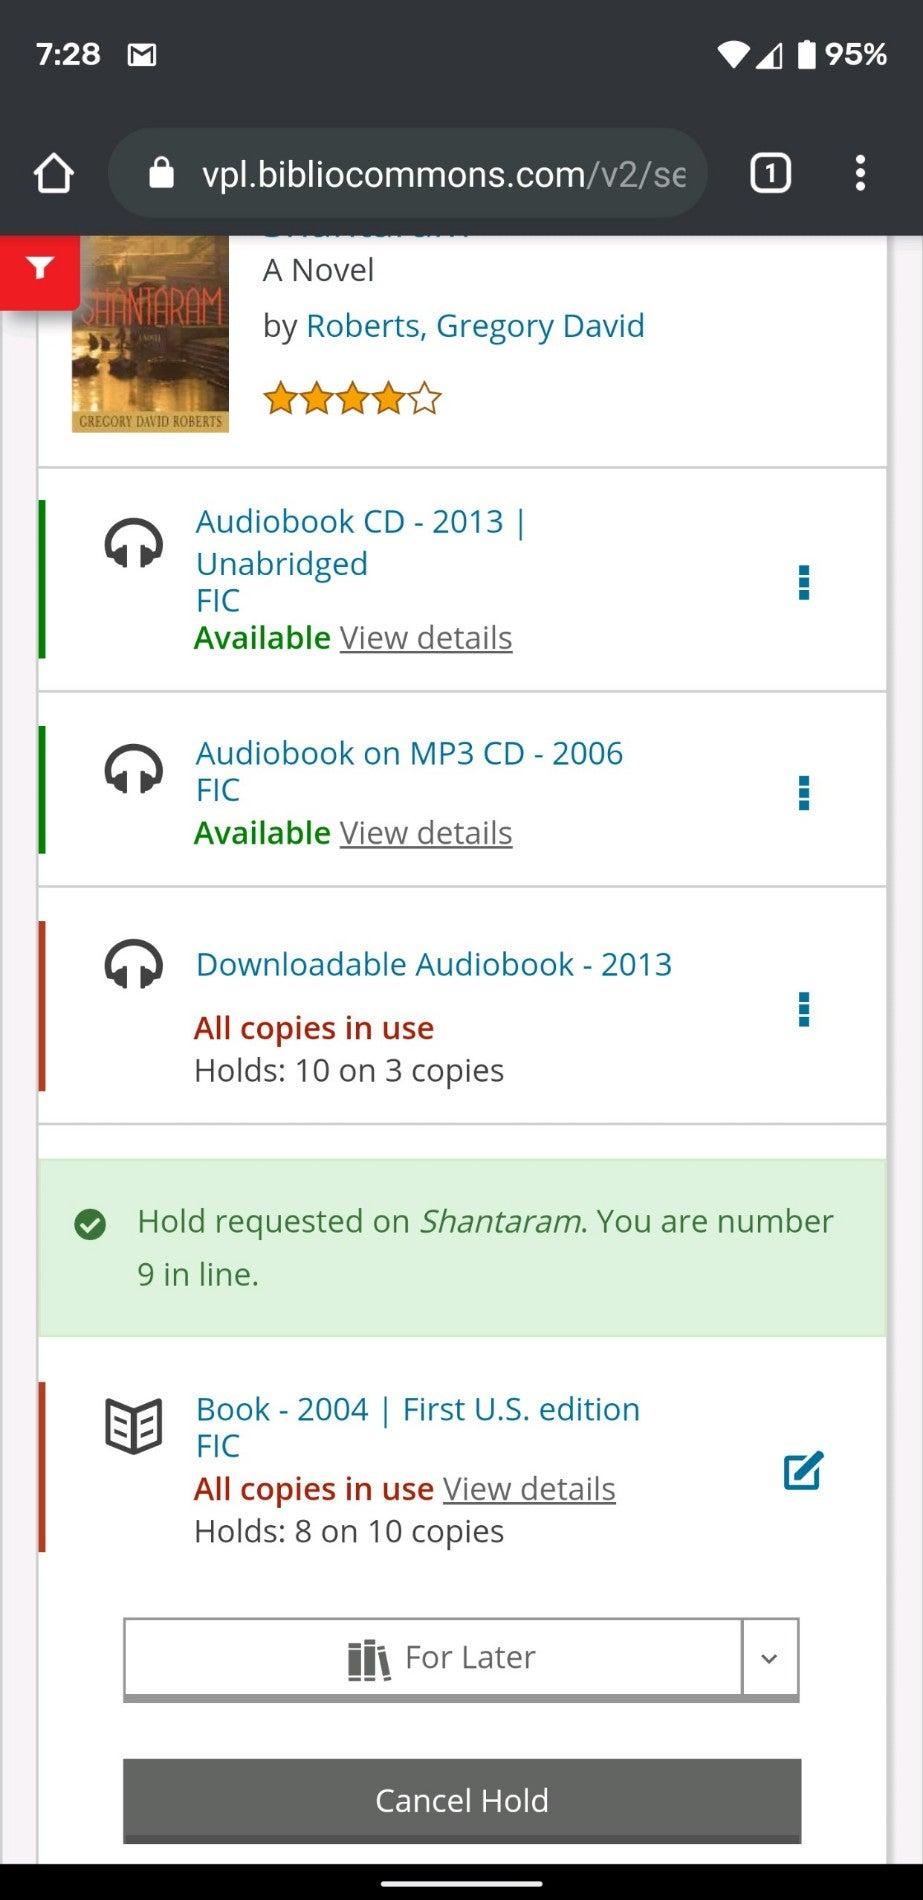Tap the red filter funnel icon
This screenshot has height=1900, width=923.
pyautogui.click(x=40, y=268)
